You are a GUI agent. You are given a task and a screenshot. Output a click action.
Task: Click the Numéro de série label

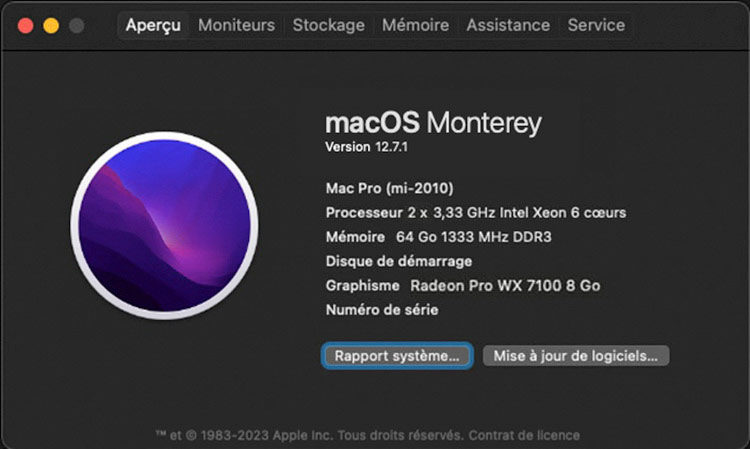coord(382,310)
